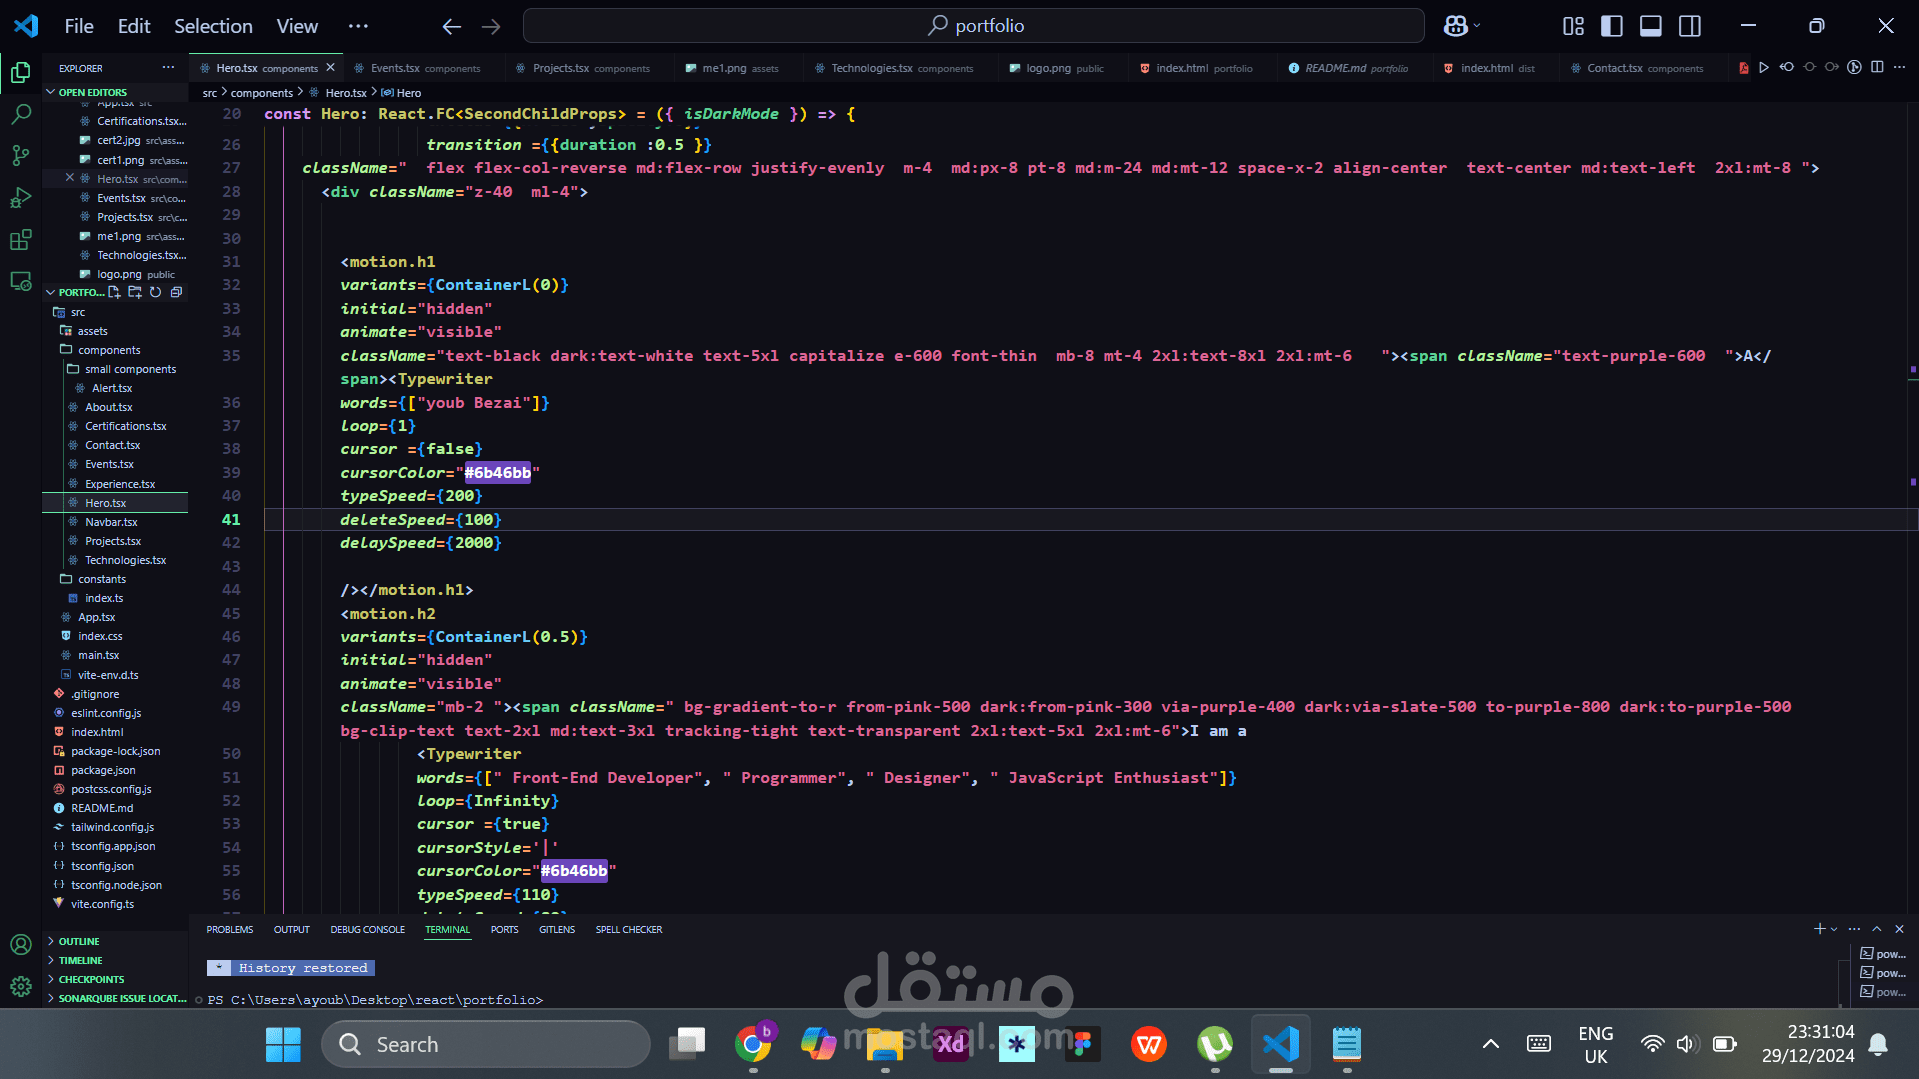Viewport: 1919px width, 1079px height.
Task: Refresh the file explorer
Action: 155,292
